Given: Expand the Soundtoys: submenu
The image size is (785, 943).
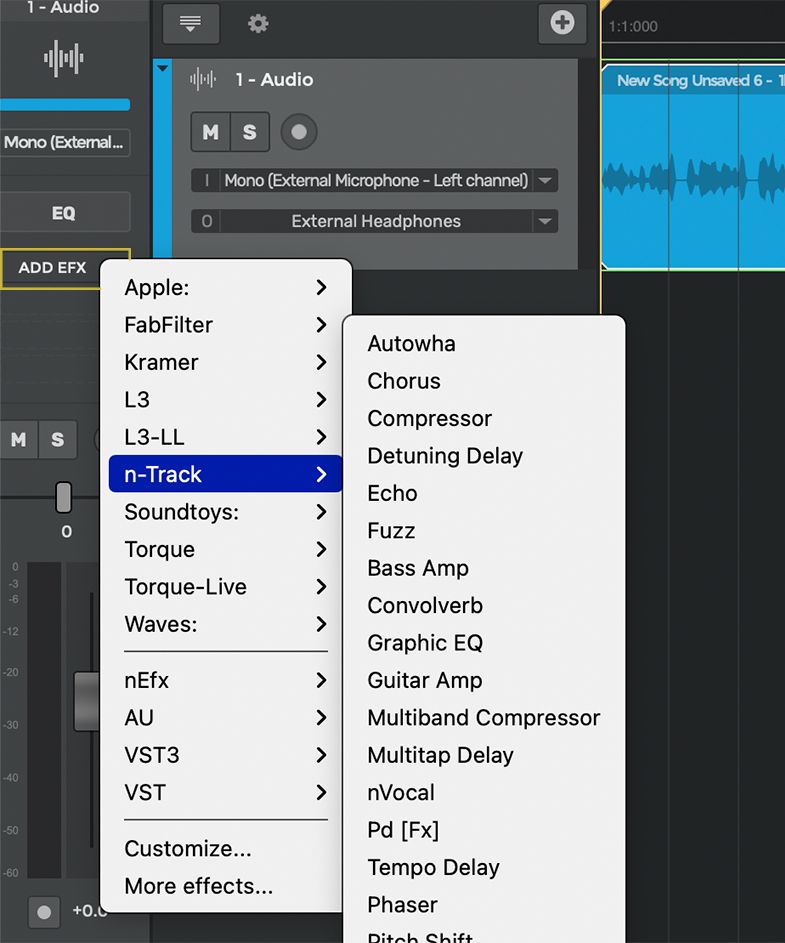Looking at the screenshot, I should click(225, 512).
